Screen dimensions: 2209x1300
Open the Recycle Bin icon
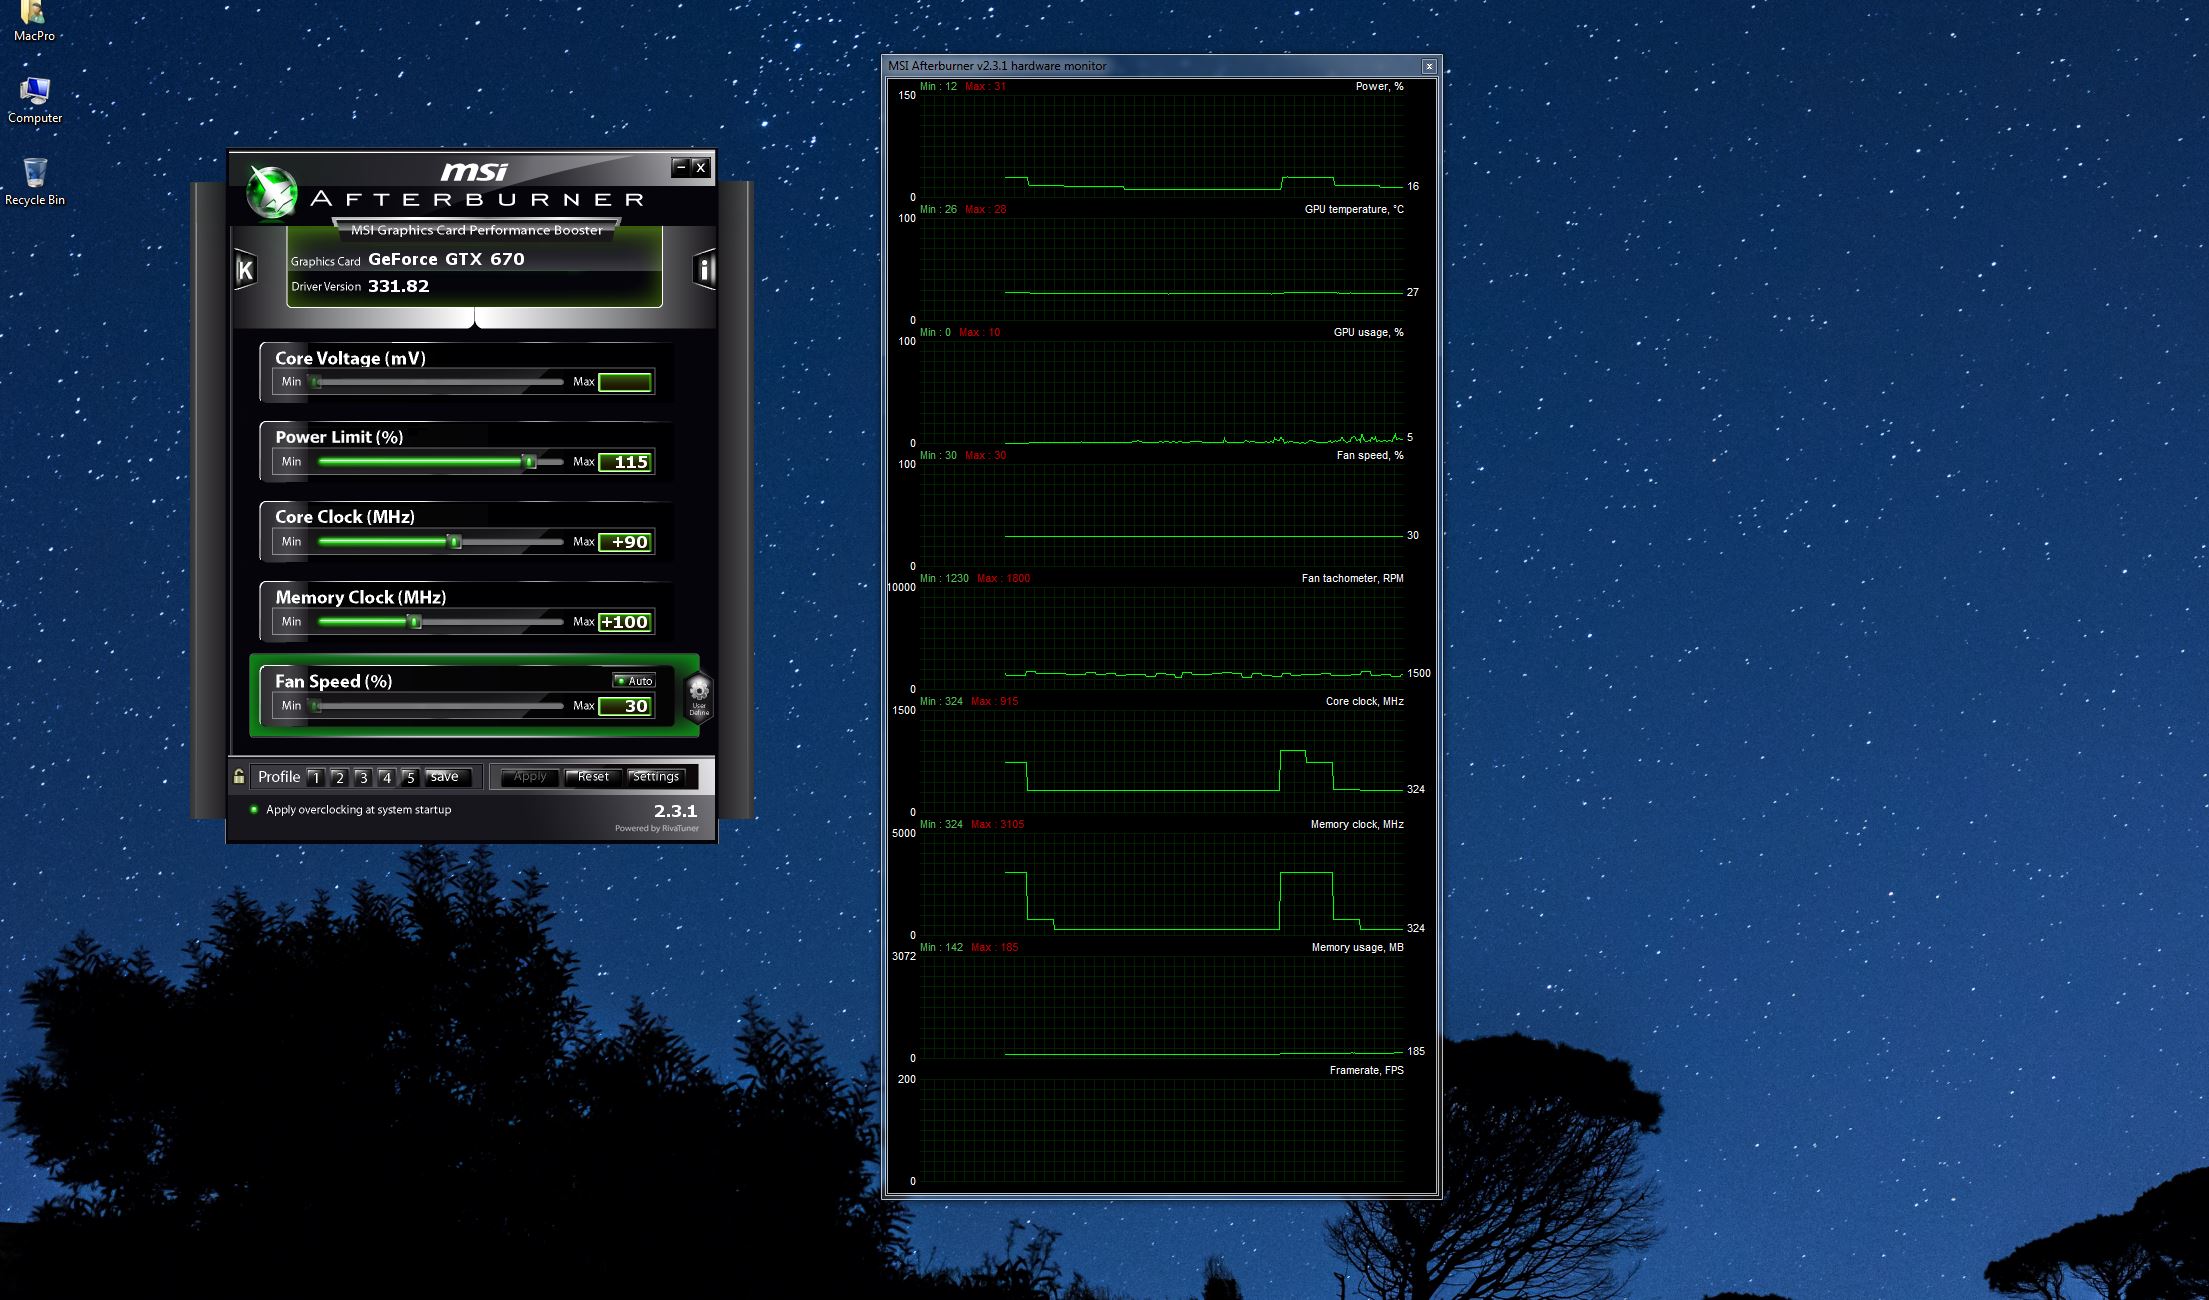35,173
